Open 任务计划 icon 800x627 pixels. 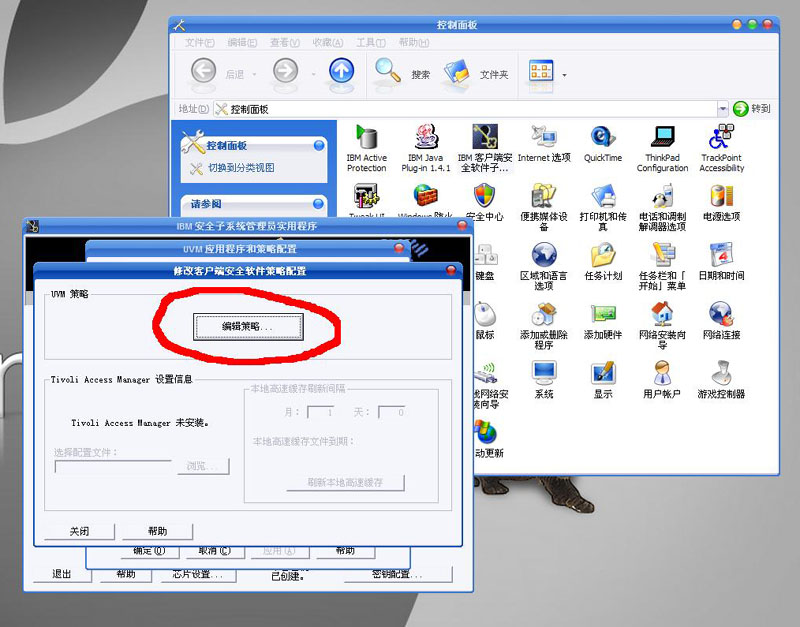click(603, 261)
